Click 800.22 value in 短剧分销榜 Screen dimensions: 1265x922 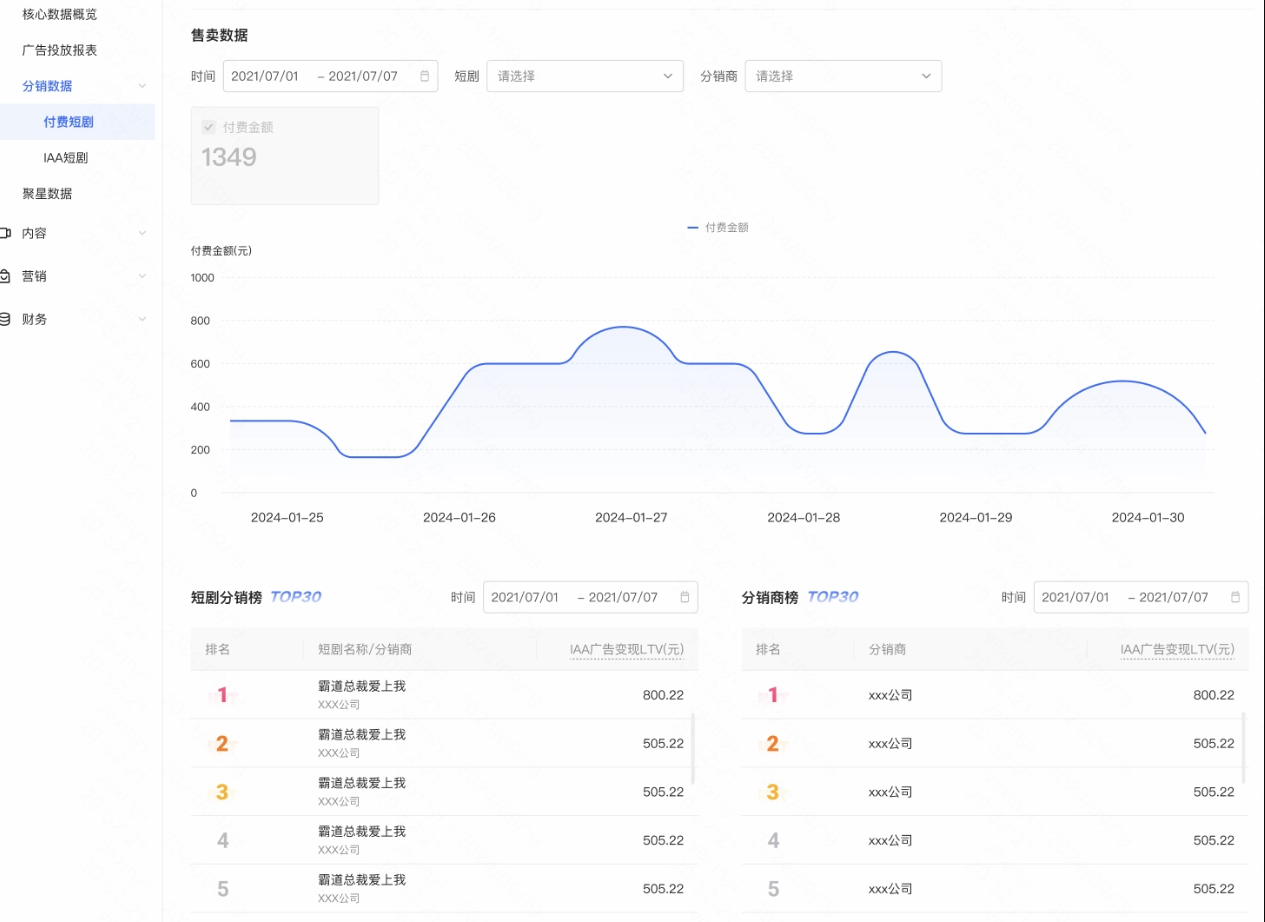click(x=663, y=695)
